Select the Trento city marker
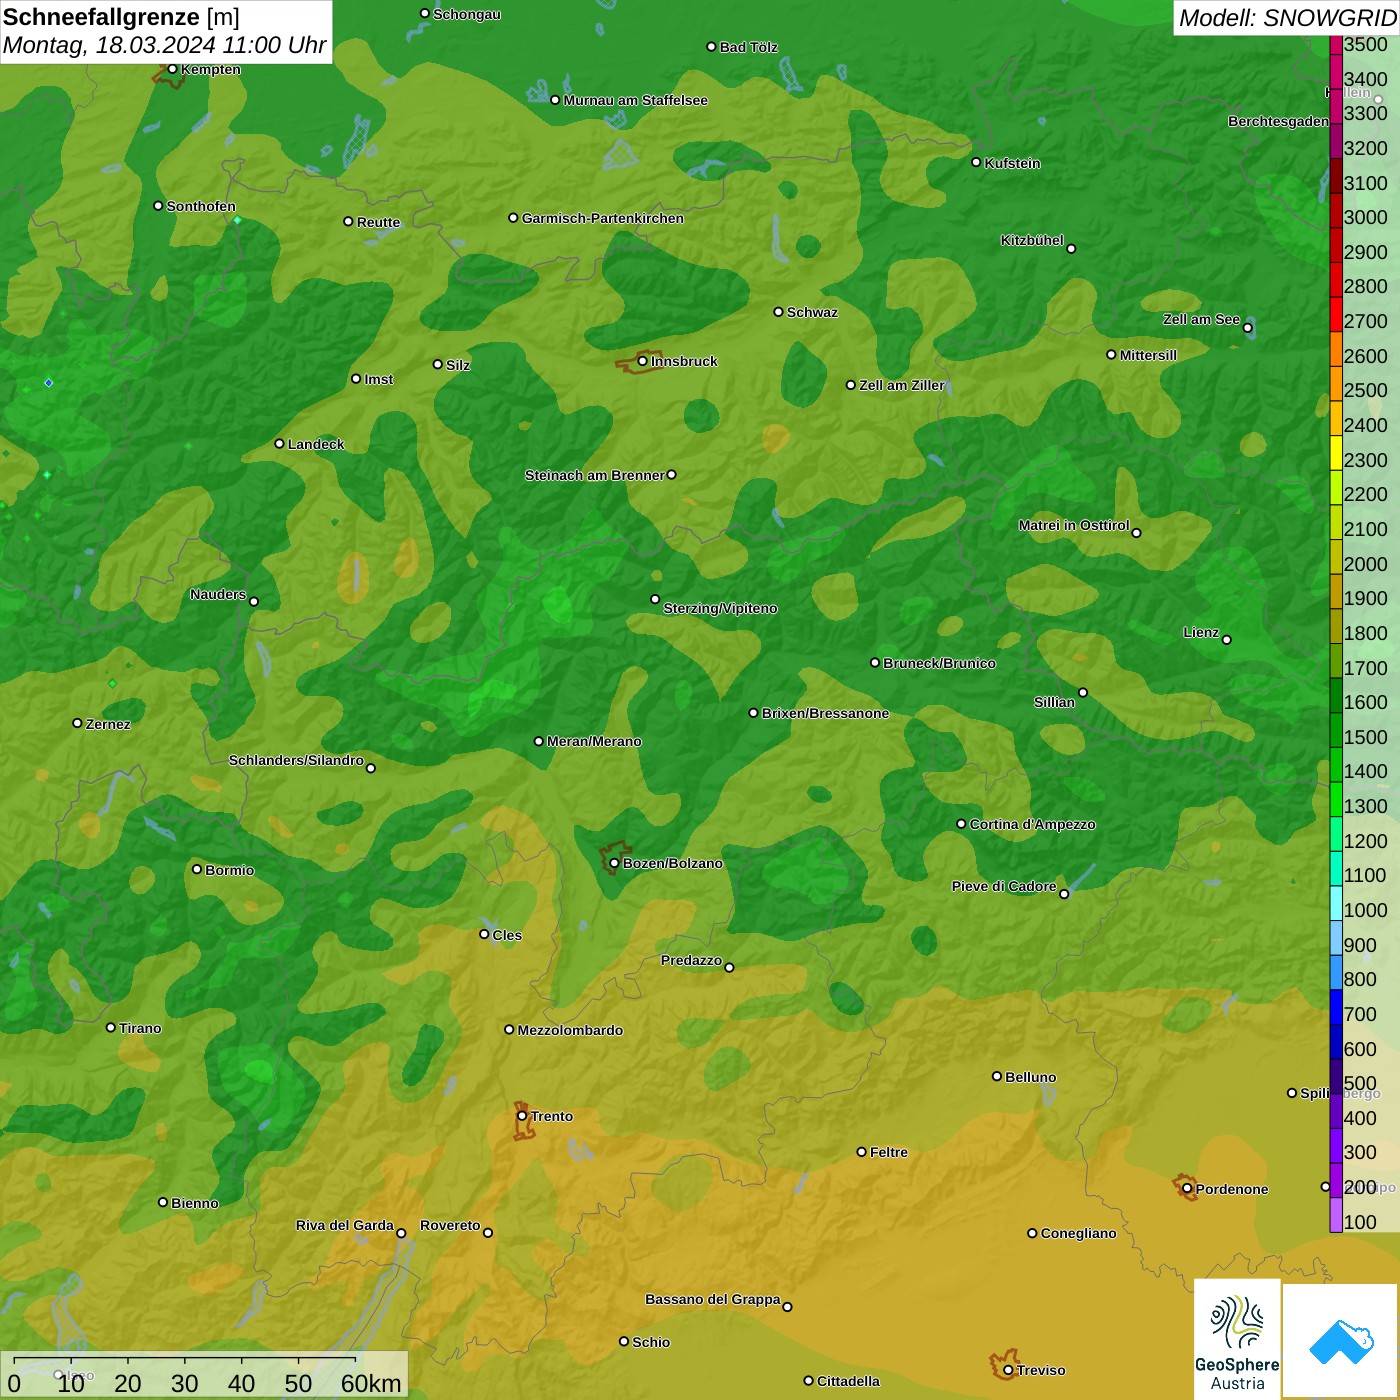 point(522,1116)
